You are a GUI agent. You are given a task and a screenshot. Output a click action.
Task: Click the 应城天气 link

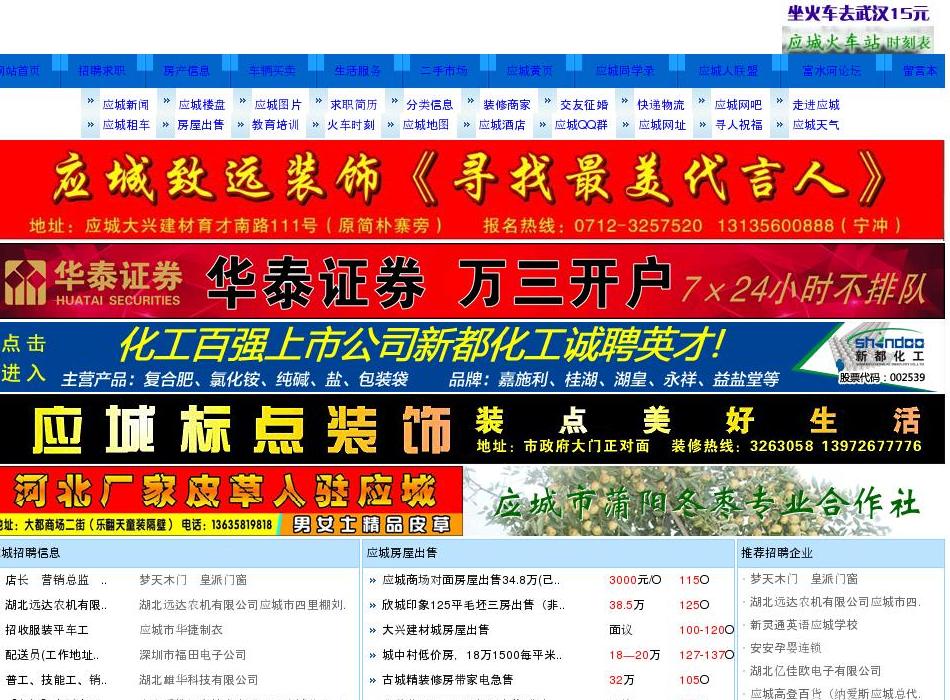click(816, 125)
